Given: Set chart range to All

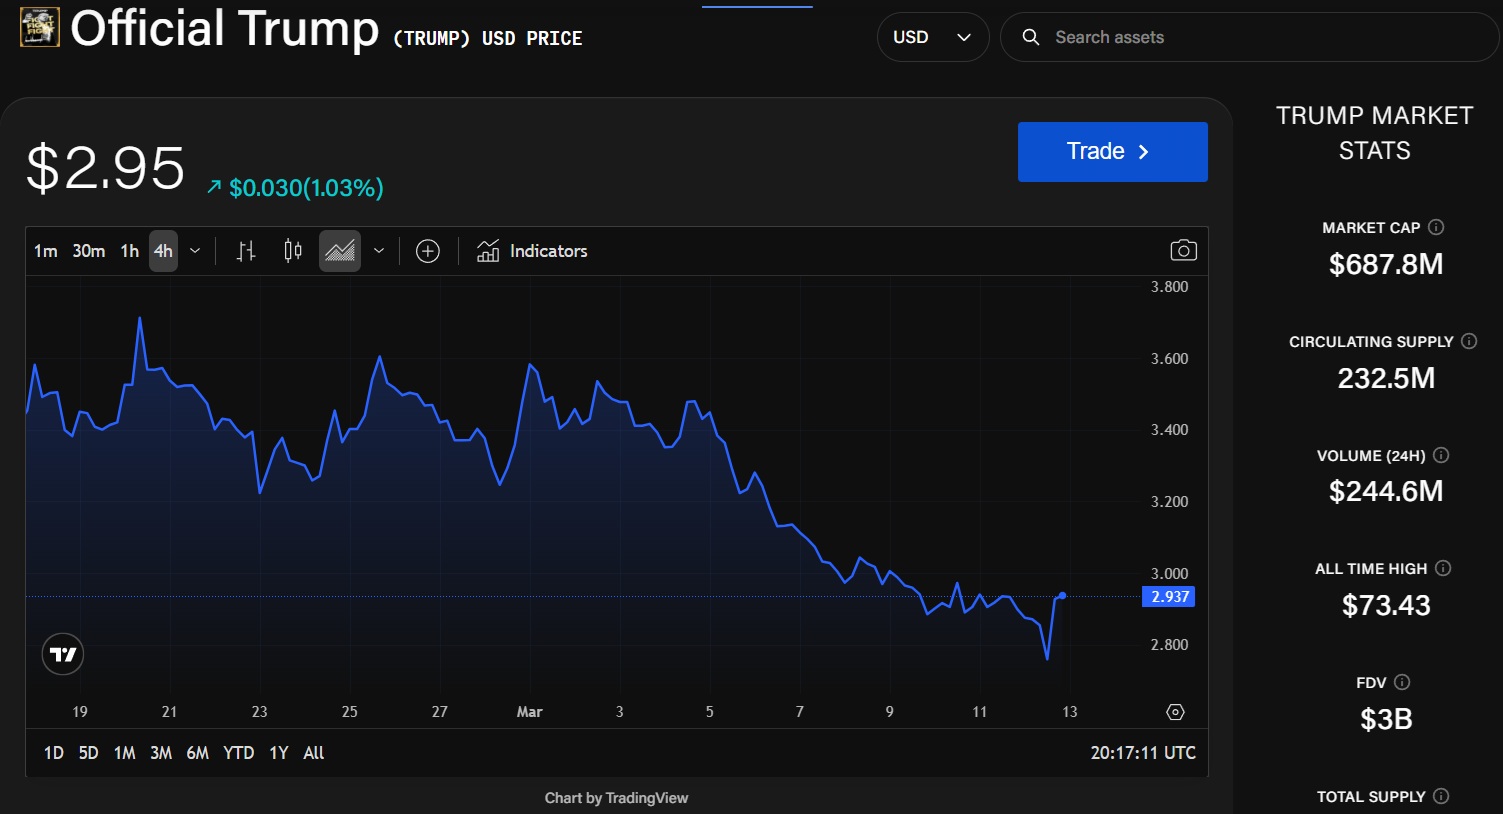Looking at the screenshot, I should coord(314,753).
